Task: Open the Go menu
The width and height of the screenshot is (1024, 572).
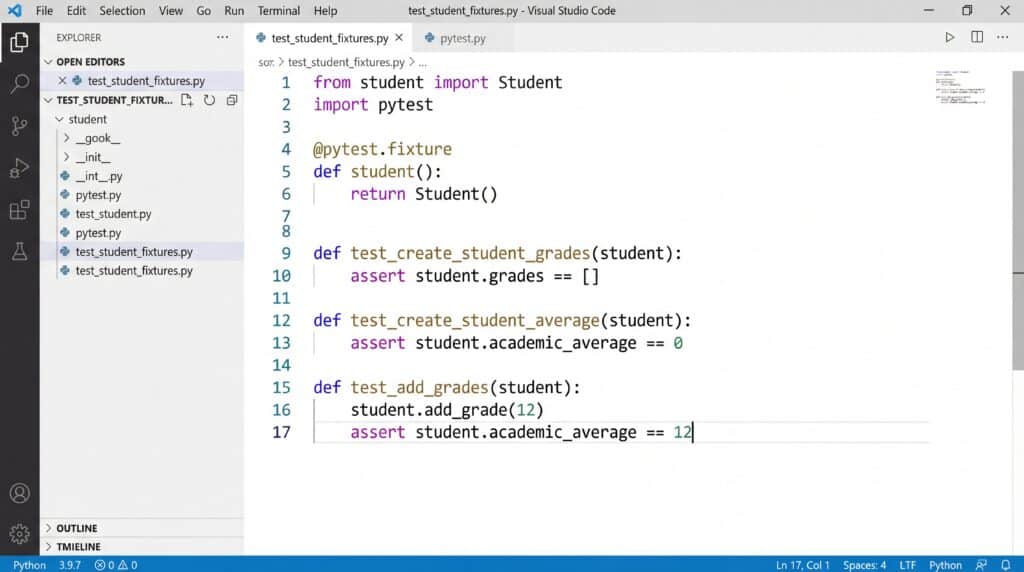Action: (x=204, y=10)
